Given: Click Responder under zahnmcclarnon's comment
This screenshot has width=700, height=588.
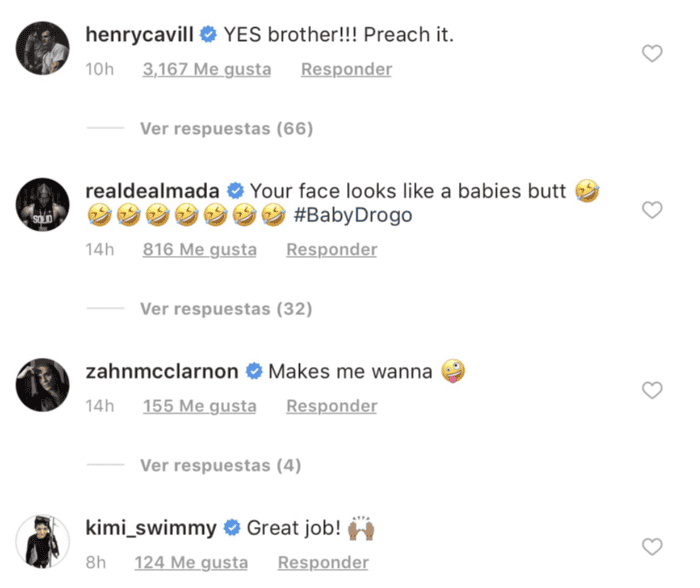Looking at the screenshot, I should tap(331, 406).
